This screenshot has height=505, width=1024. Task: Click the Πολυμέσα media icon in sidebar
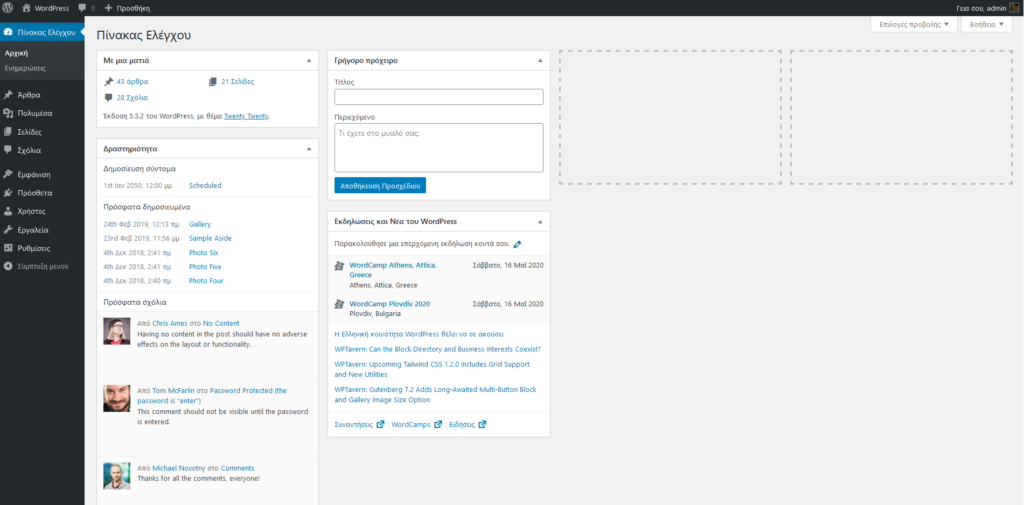pyautogui.click(x=9, y=113)
